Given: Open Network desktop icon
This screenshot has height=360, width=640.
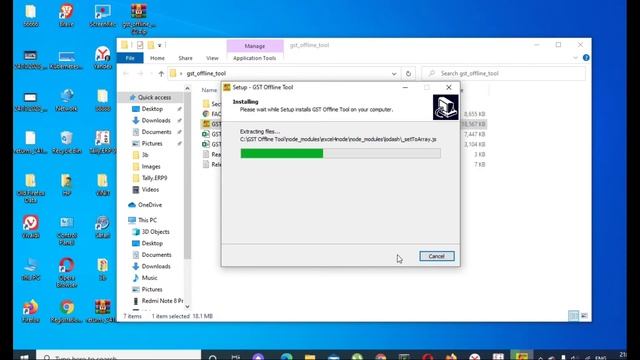Looking at the screenshot, I should (x=66, y=100).
